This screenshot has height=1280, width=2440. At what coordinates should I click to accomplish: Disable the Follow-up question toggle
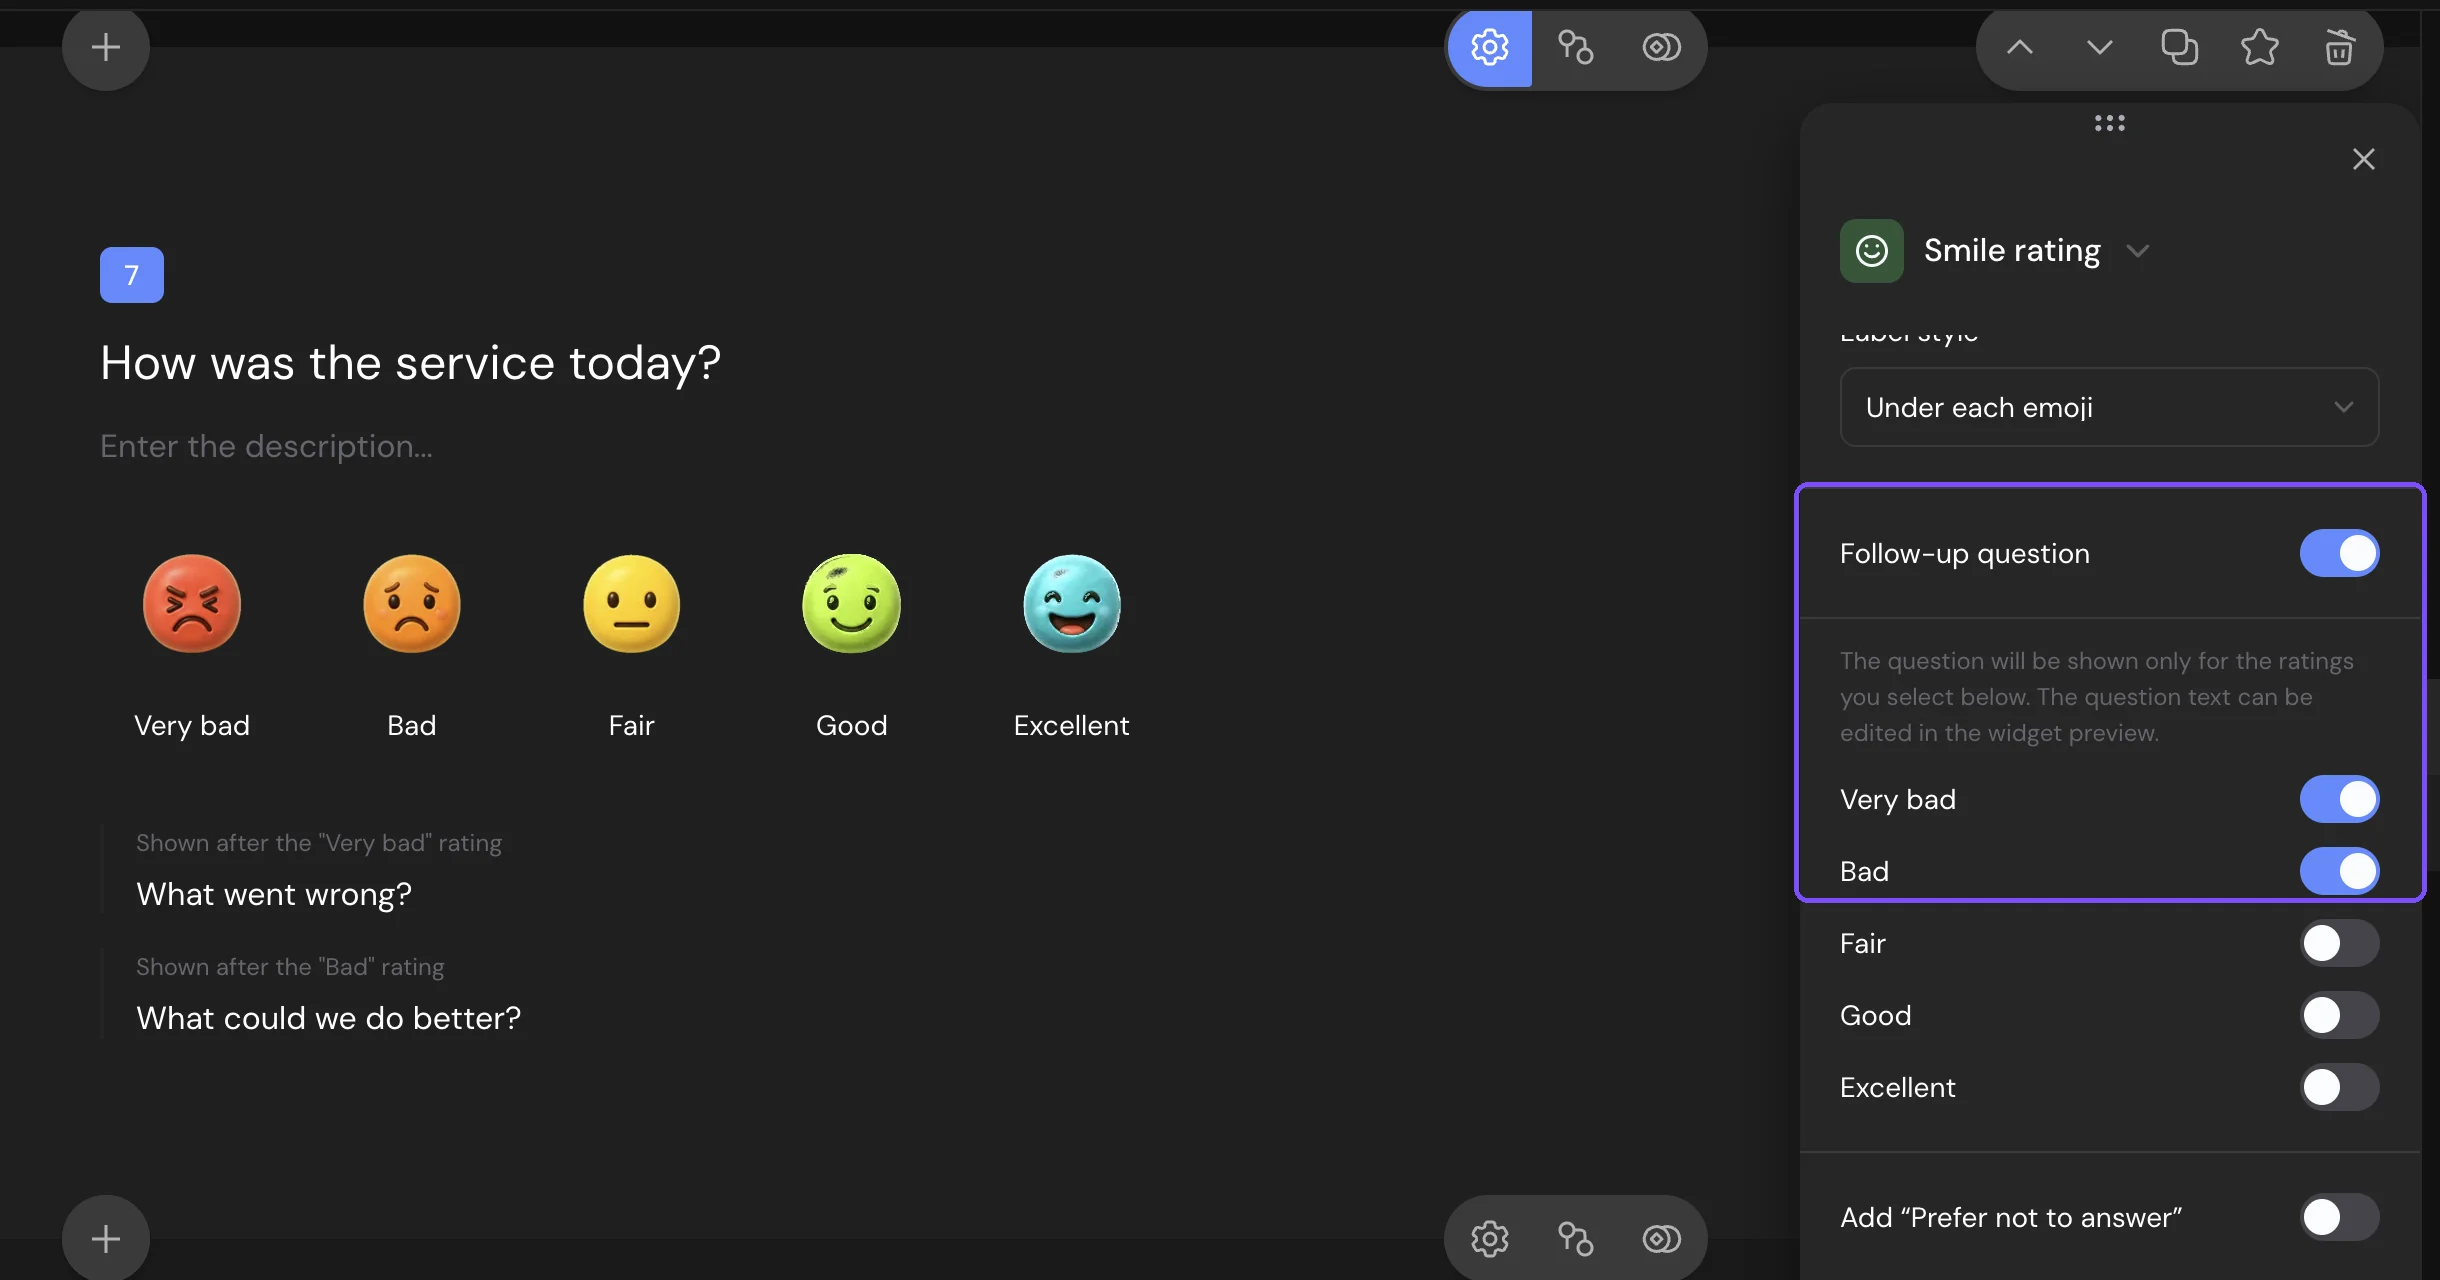click(x=2339, y=553)
